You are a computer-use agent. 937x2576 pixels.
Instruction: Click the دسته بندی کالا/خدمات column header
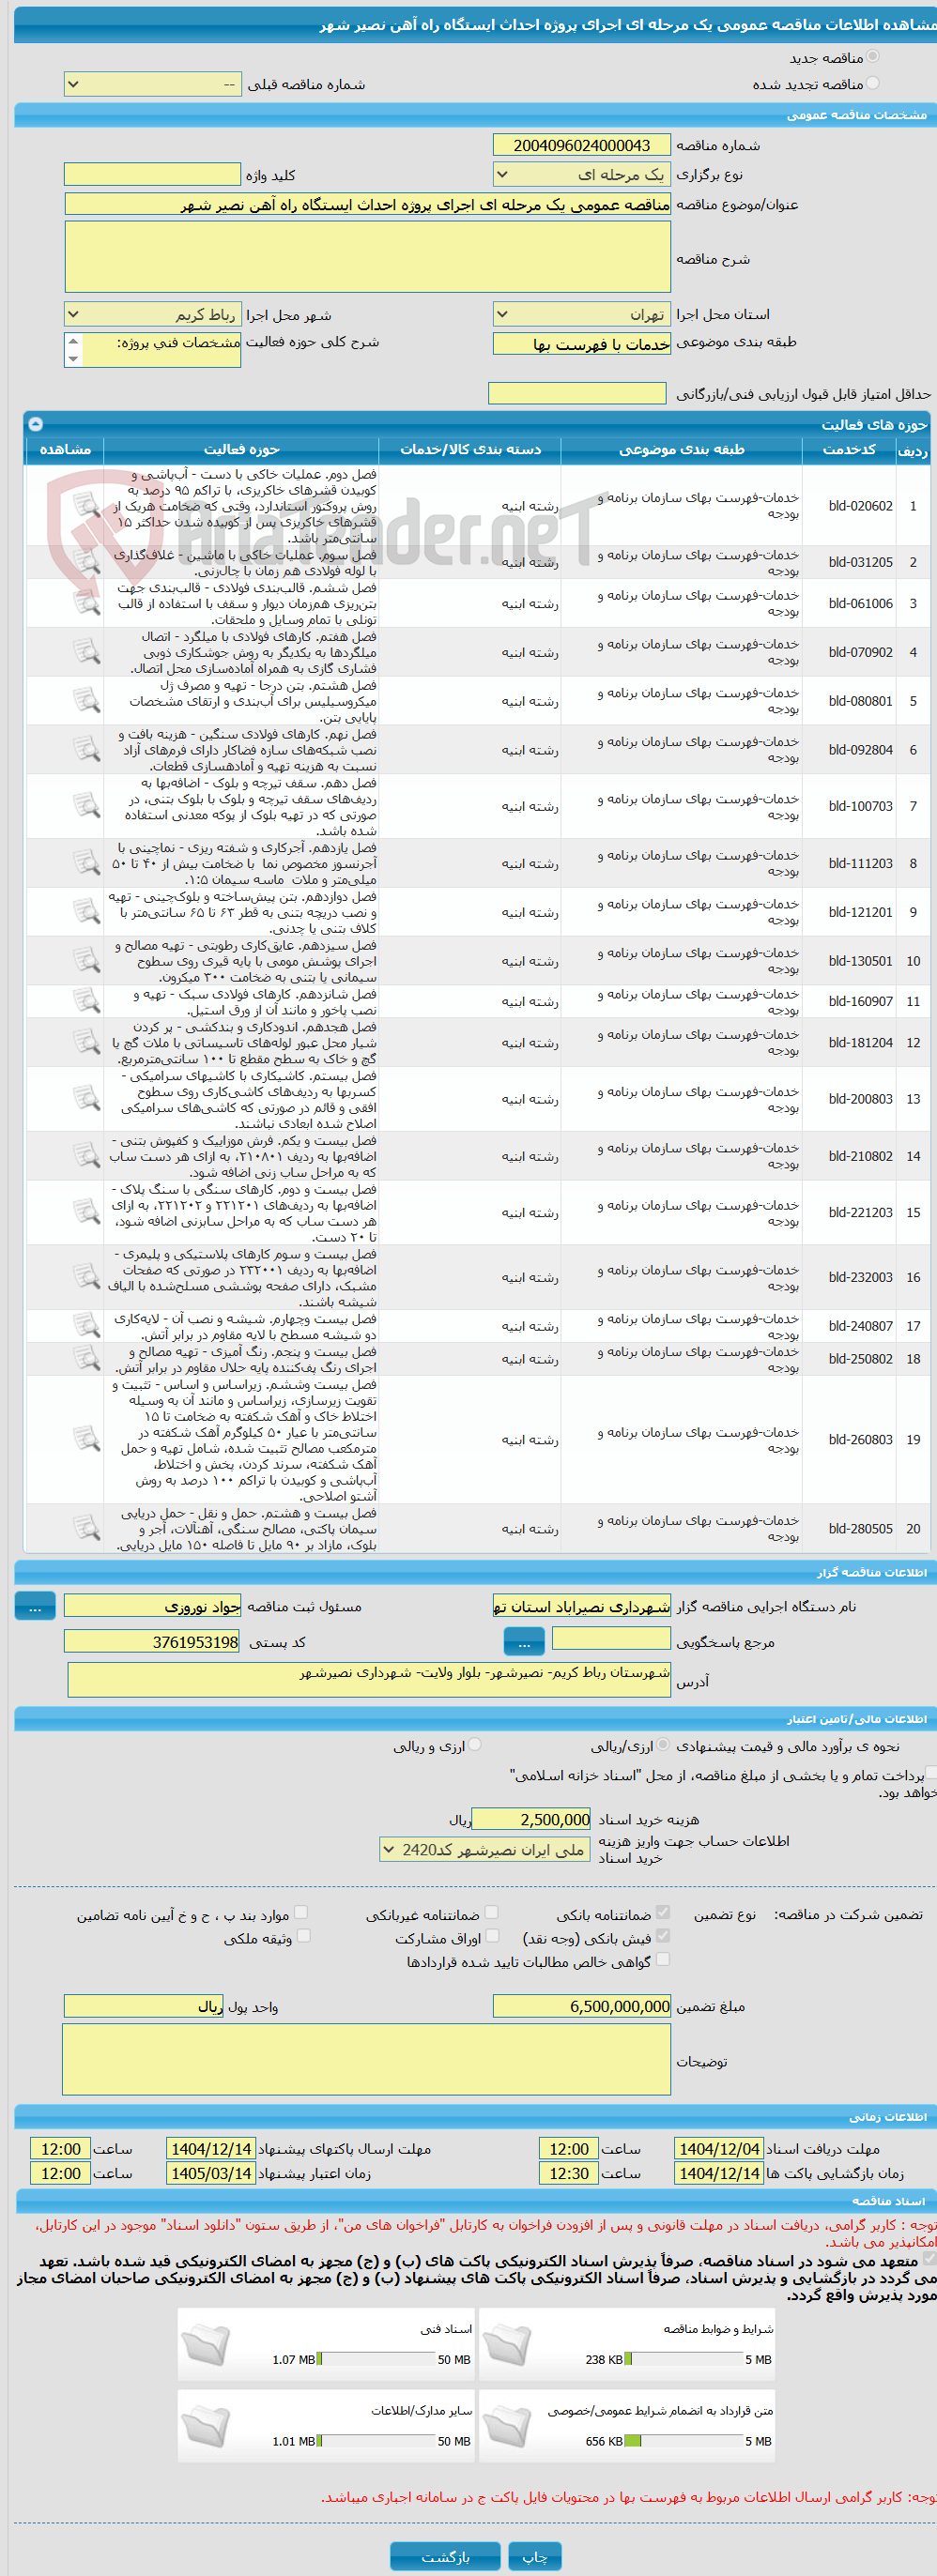470,450
